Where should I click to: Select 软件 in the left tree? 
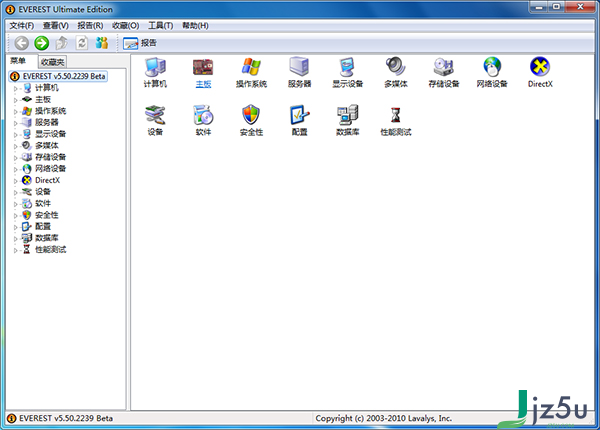[43, 203]
